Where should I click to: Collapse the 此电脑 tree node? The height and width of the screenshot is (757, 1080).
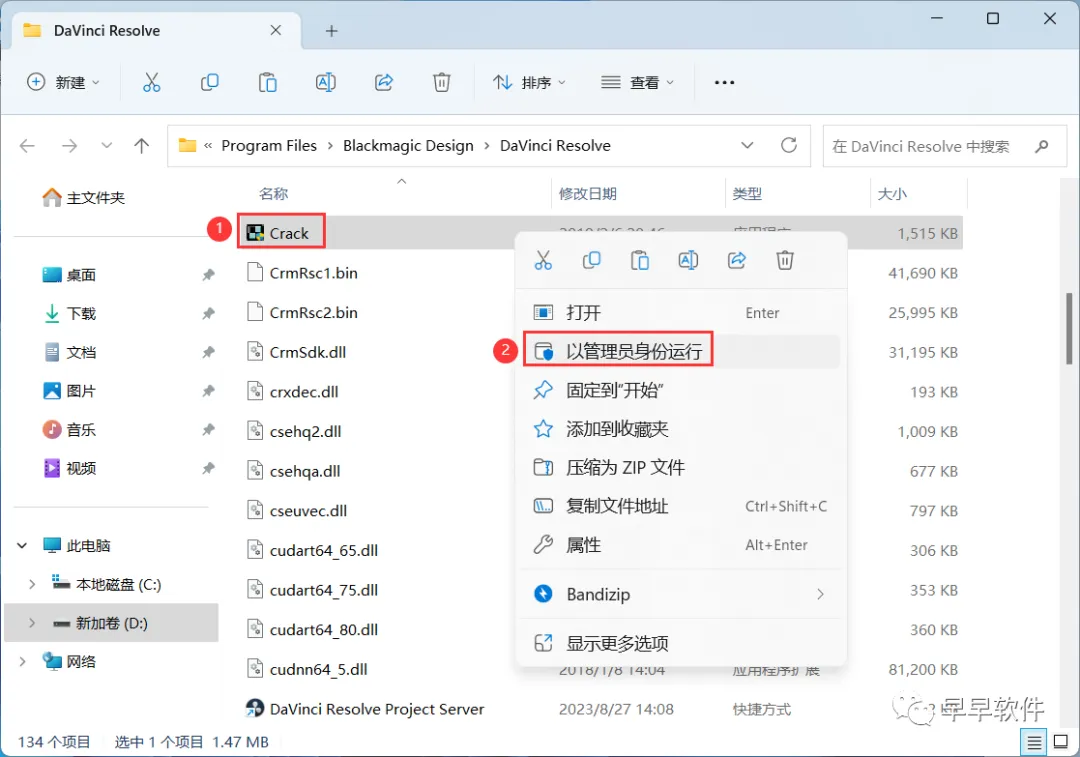pyautogui.click(x=22, y=546)
